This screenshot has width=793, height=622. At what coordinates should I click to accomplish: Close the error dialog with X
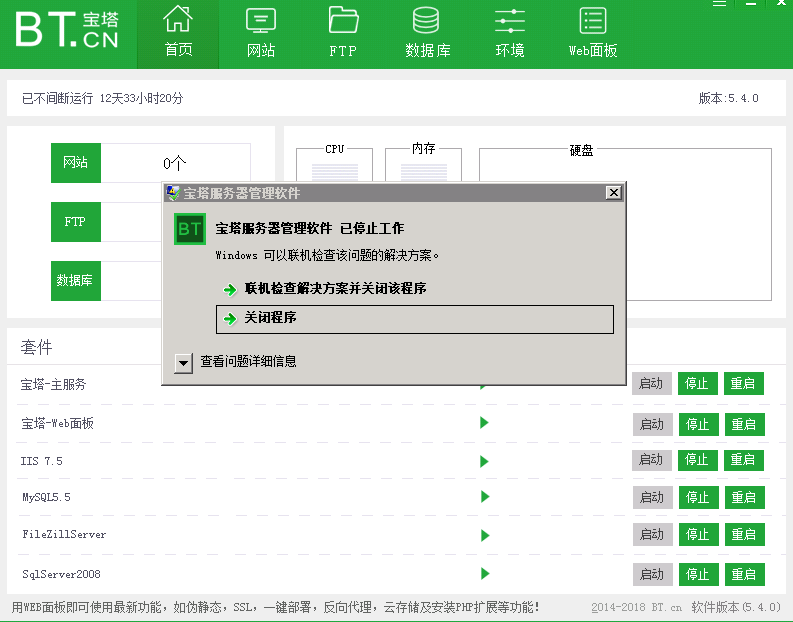613,193
